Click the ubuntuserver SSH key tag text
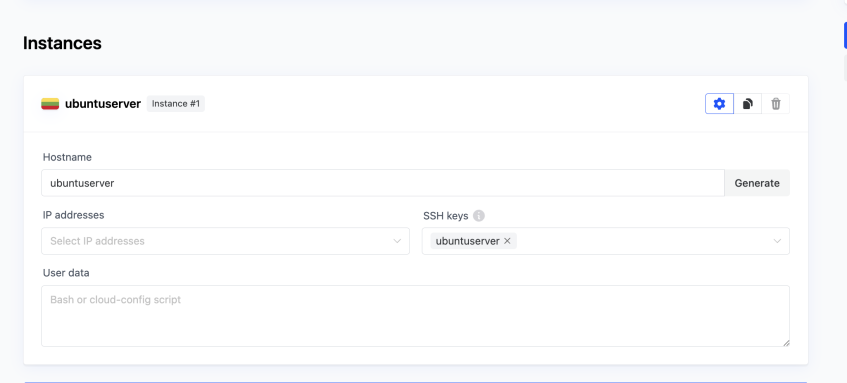The image size is (847, 383). click(467, 241)
